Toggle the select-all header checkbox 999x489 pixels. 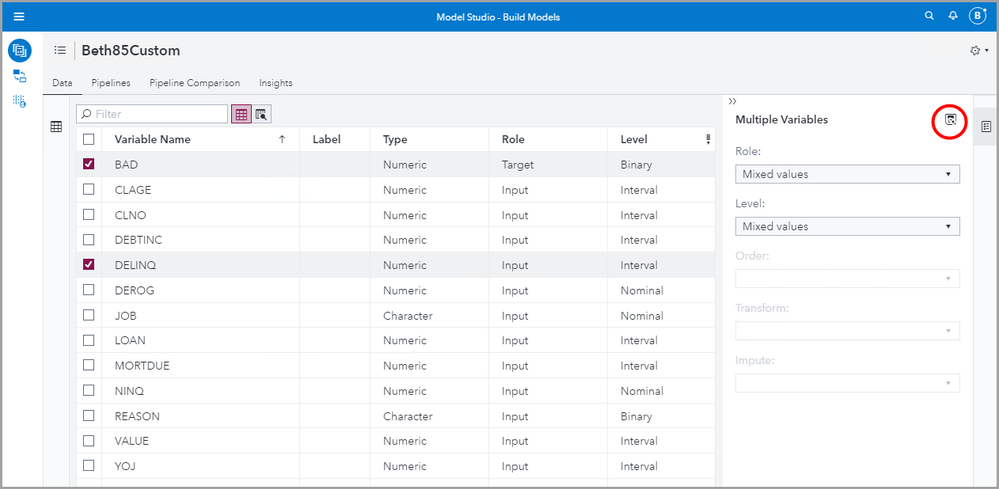[89, 140]
